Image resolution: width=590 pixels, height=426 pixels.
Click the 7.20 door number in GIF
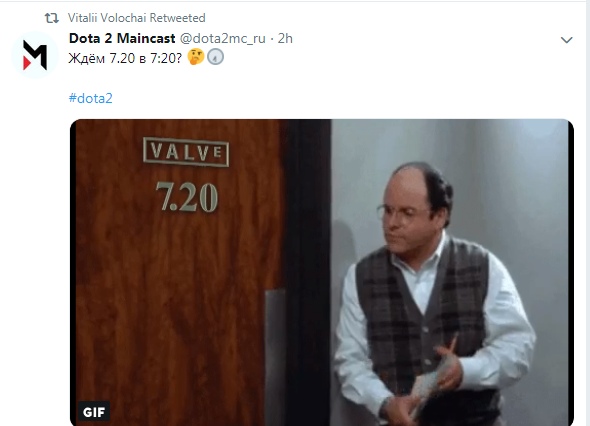[187, 197]
